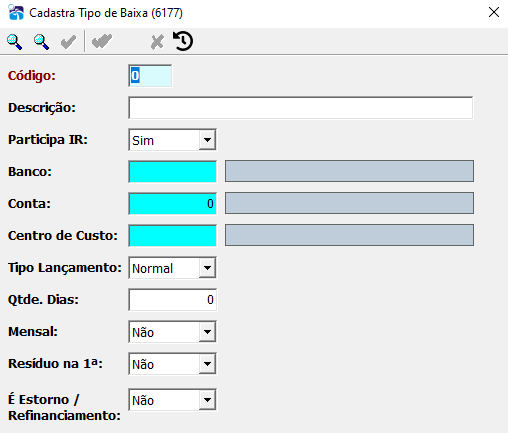Expand the Tipo Lançamento dropdown
Viewport: 508px width, 433px height.
(207, 268)
